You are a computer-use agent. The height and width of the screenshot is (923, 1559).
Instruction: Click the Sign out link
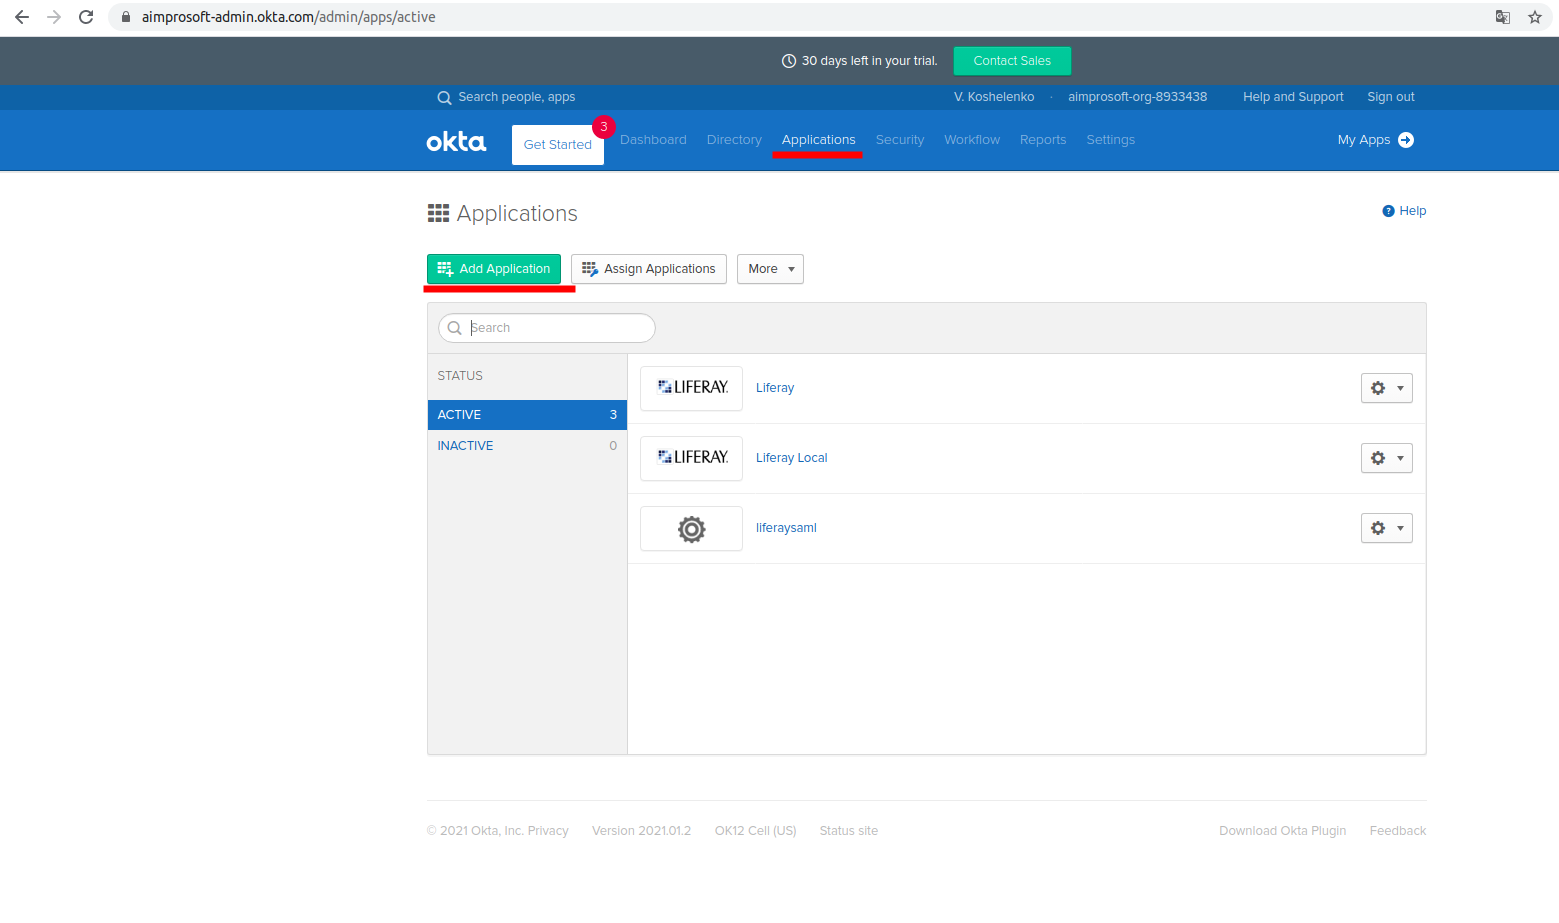tap(1391, 97)
